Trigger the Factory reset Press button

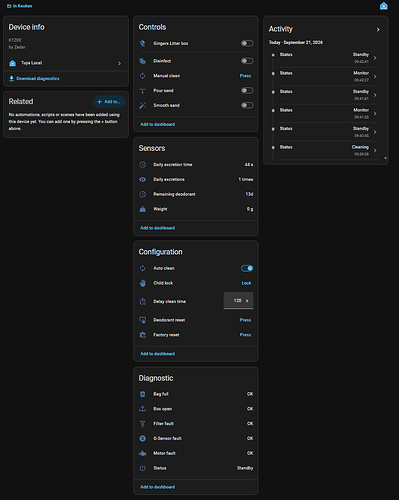[245, 335]
